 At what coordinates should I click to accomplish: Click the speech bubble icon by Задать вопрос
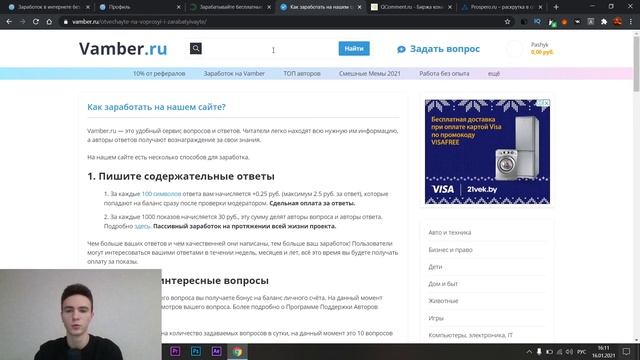point(401,49)
